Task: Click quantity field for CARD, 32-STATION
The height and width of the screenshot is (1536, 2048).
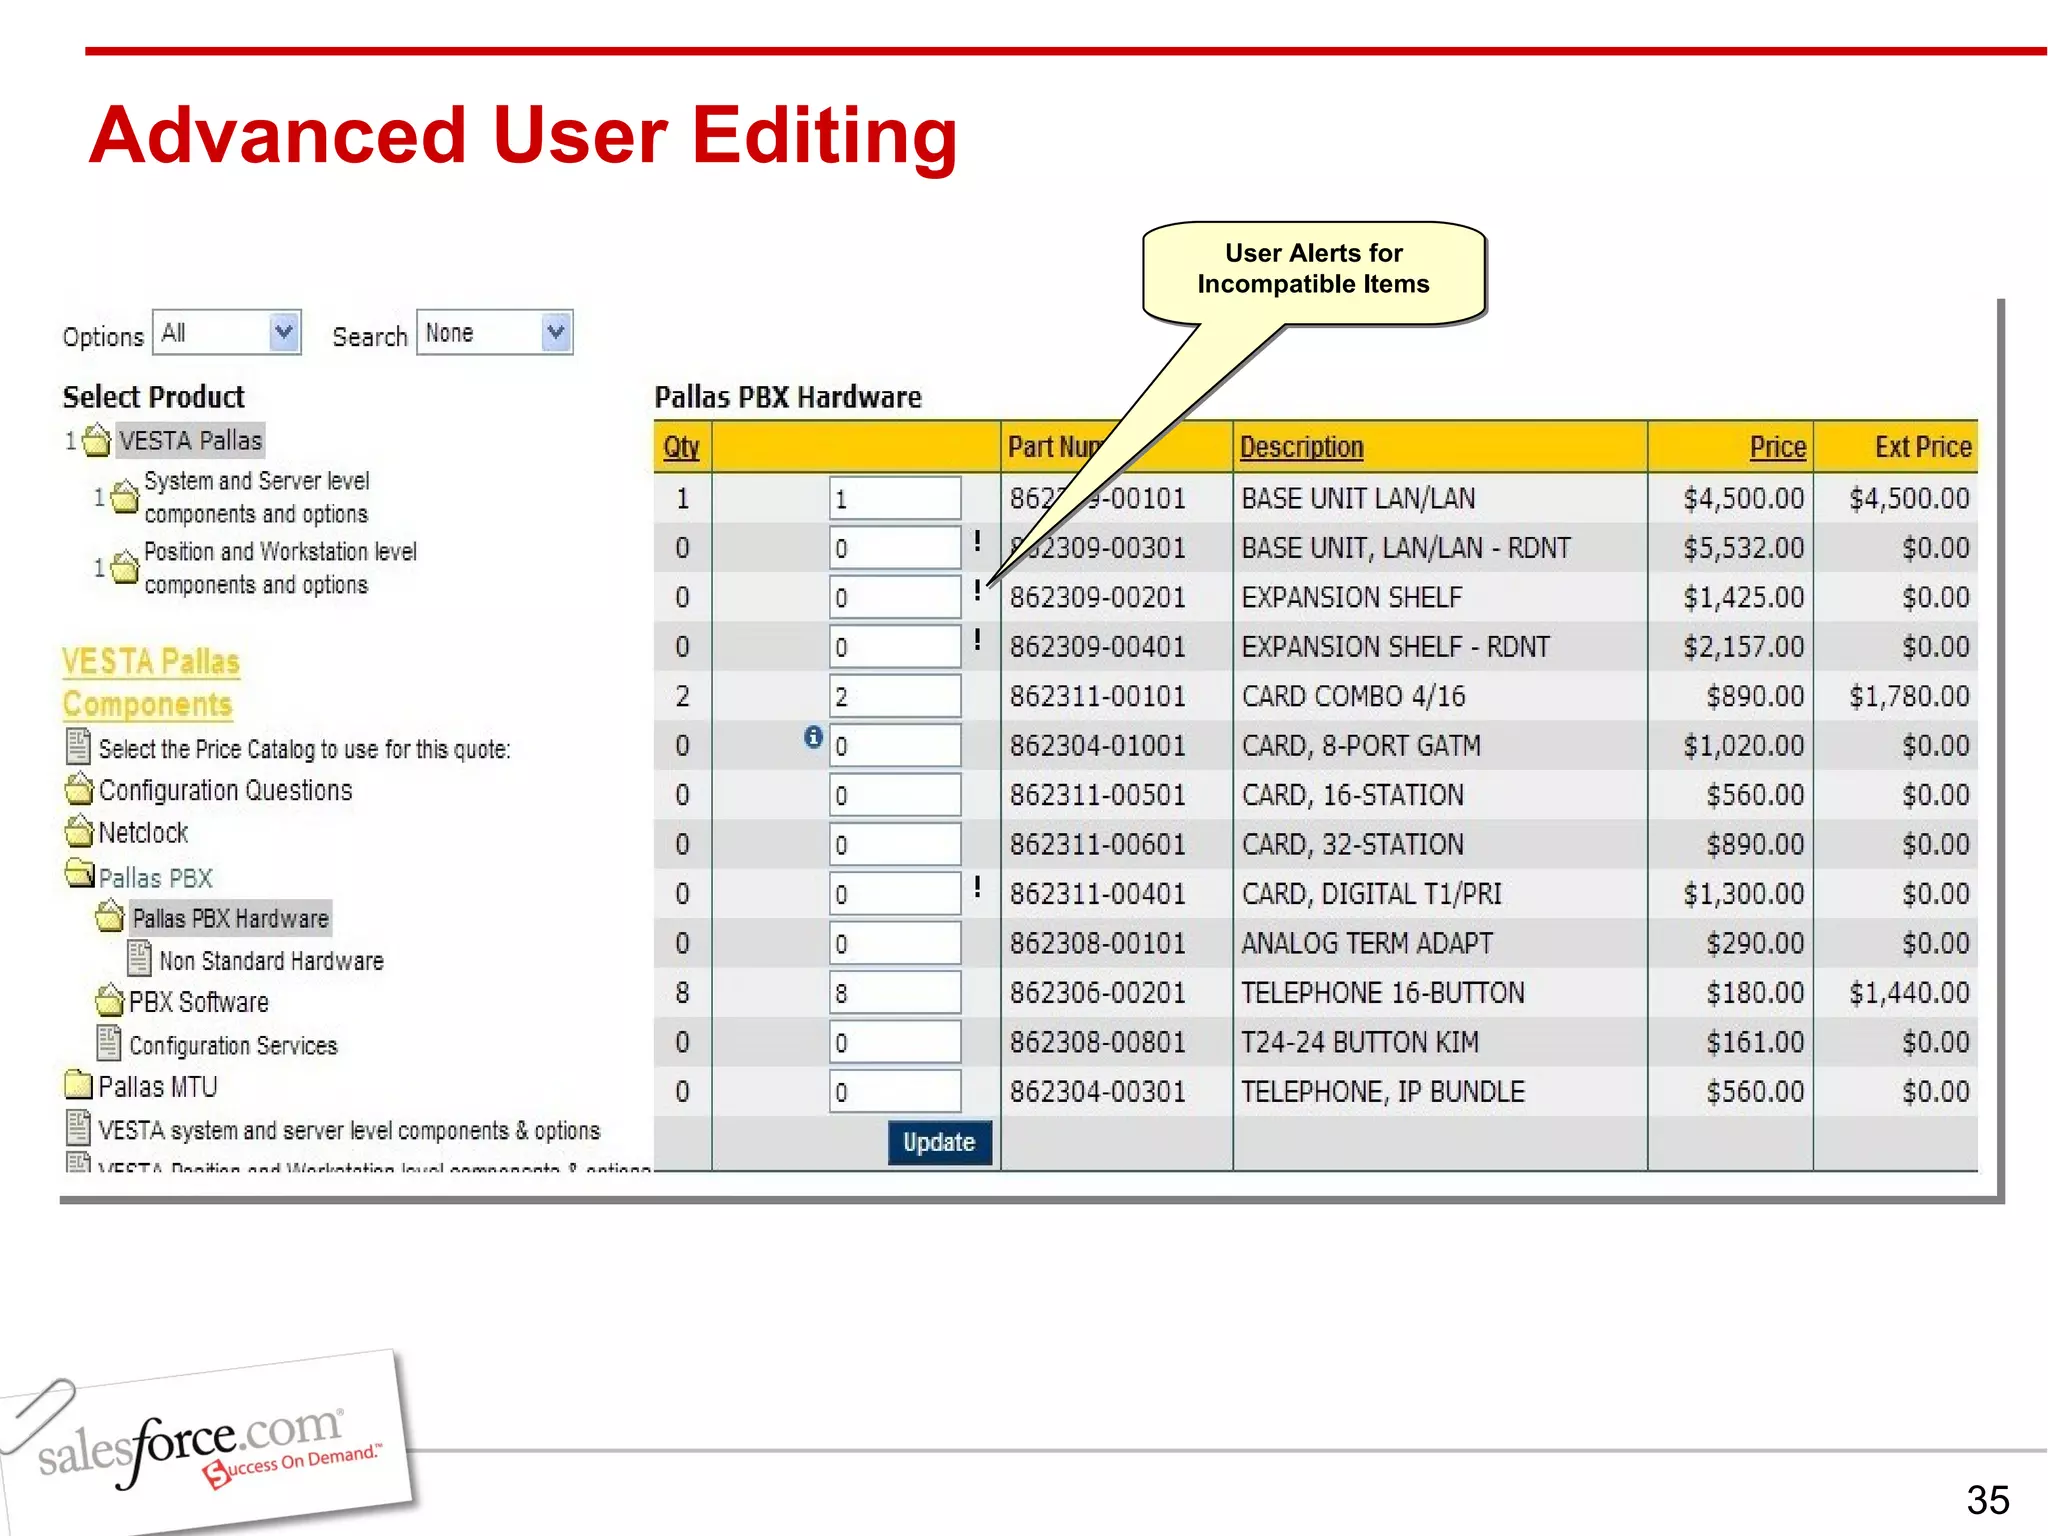Action: 895,844
